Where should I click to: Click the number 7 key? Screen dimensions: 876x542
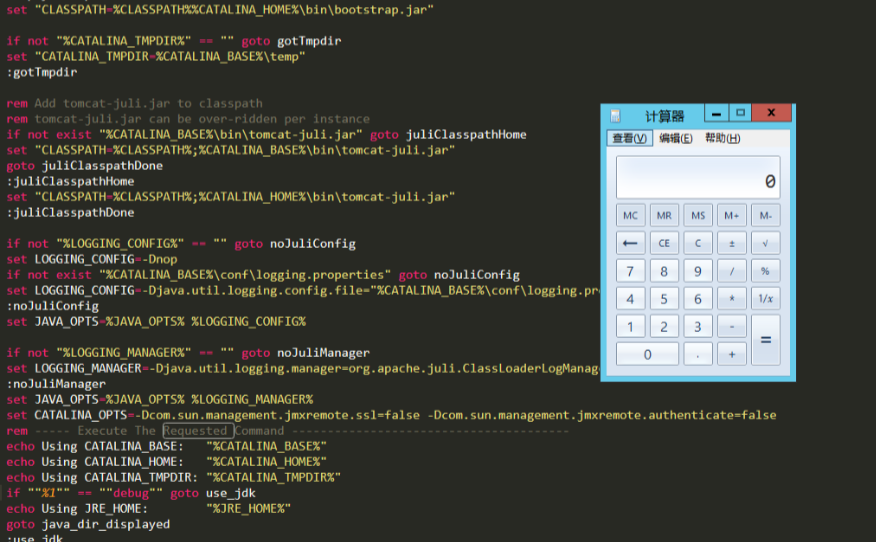pos(630,271)
